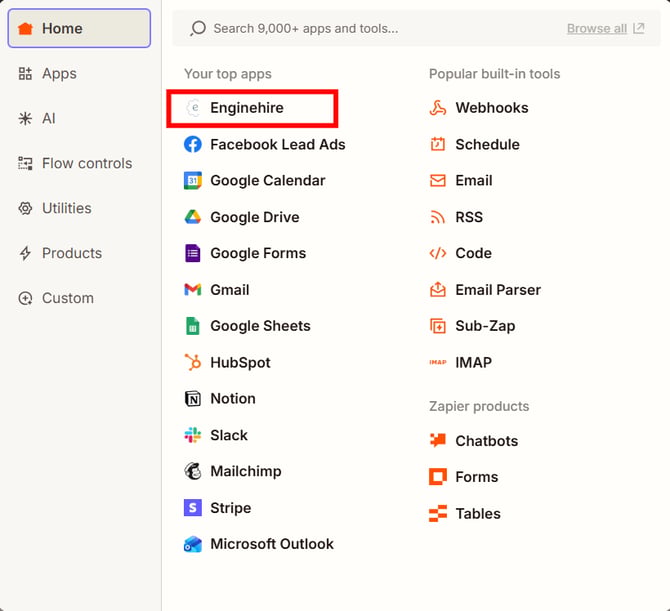This screenshot has width=670, height=611.
Task: Select the Code text label
Action: [x=473, y=253]
